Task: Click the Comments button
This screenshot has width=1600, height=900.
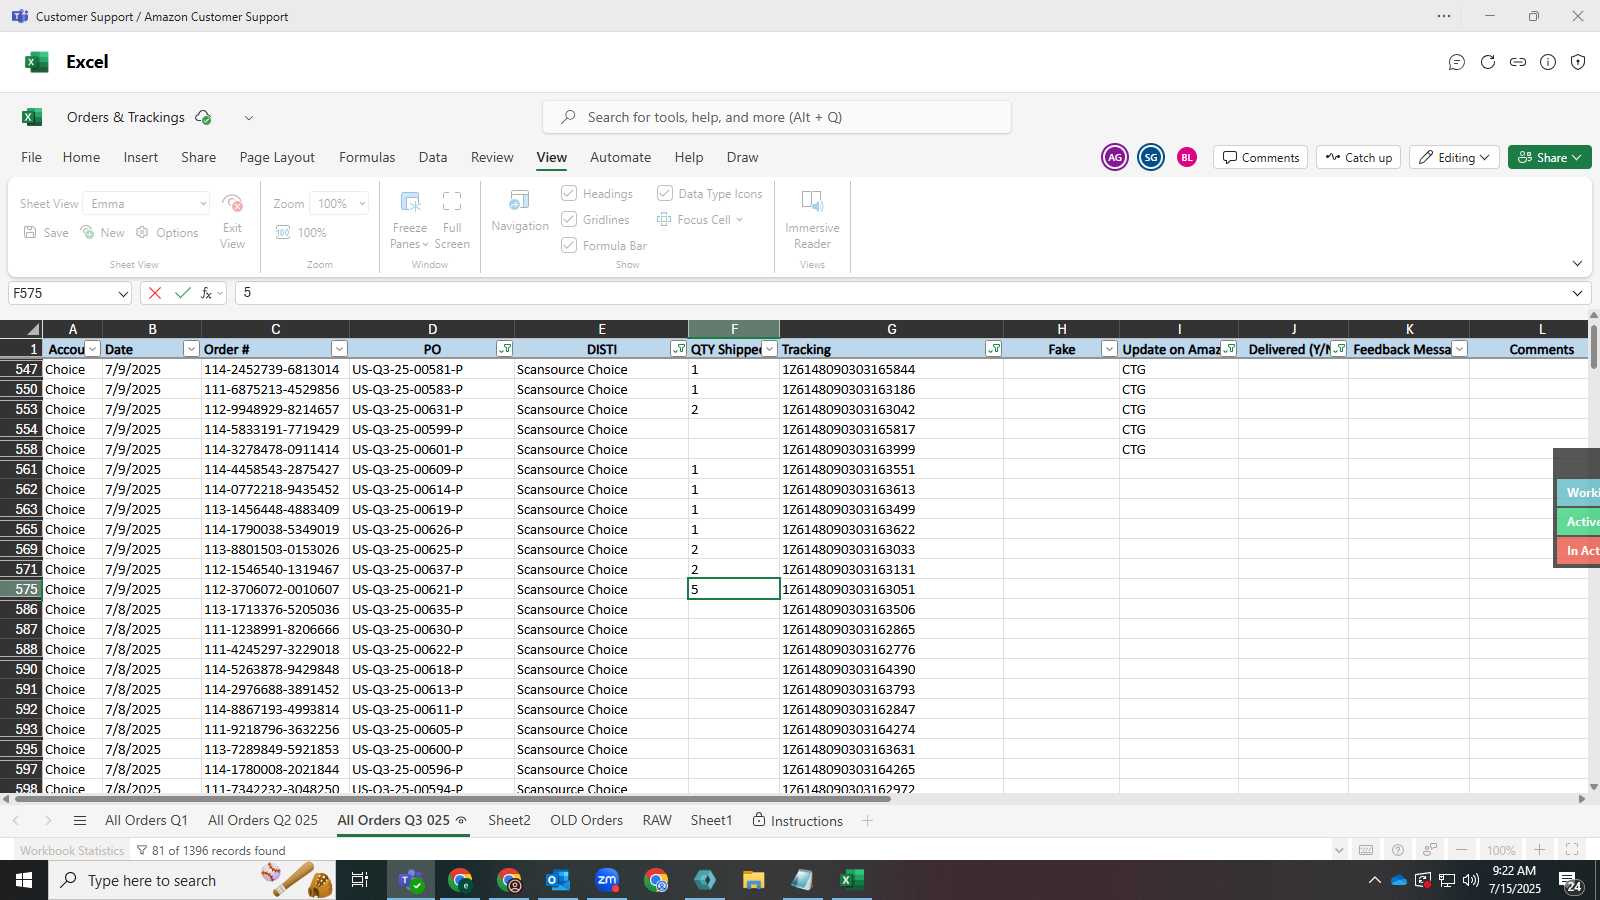Action: click(x=1261, y=158)
